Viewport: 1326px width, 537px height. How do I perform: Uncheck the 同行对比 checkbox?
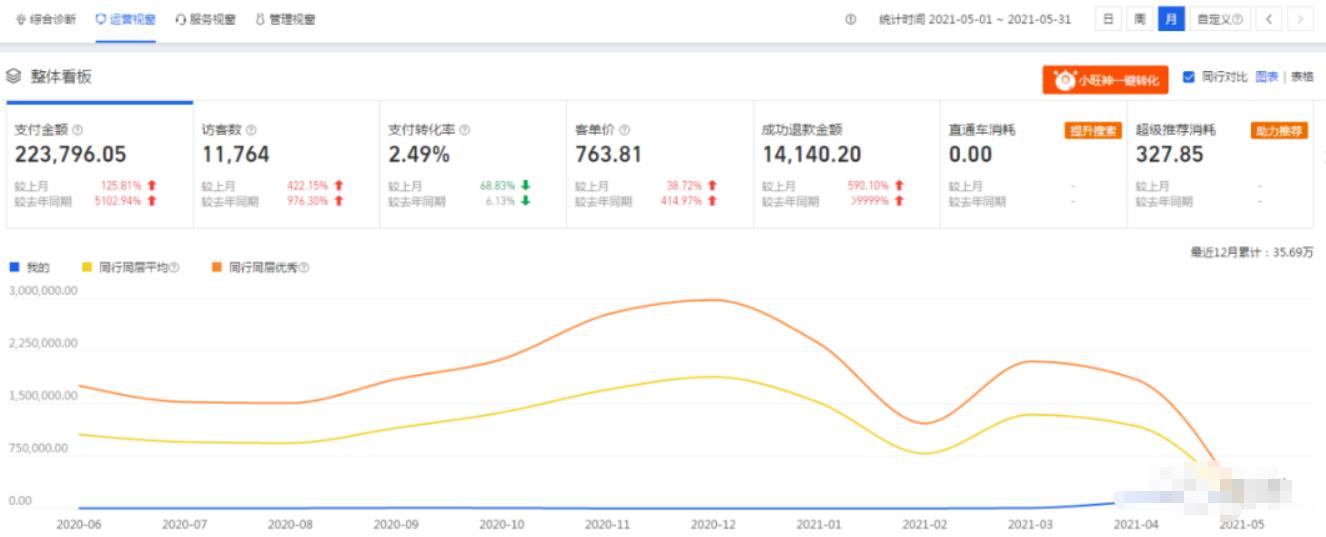1188,77
